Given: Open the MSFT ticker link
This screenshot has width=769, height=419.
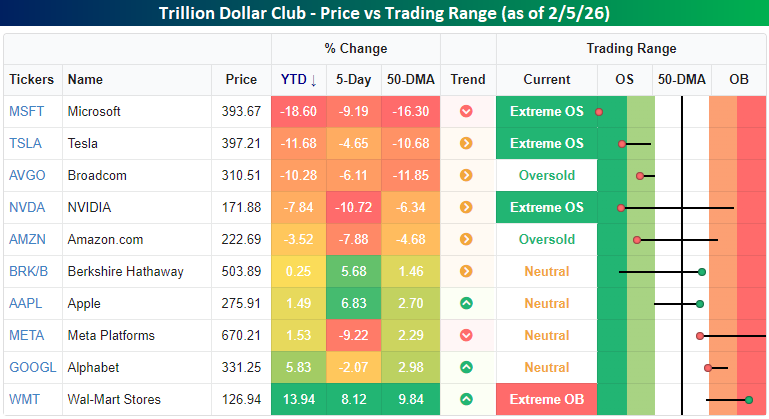Looking at the screenshot, I should point(27,111).
